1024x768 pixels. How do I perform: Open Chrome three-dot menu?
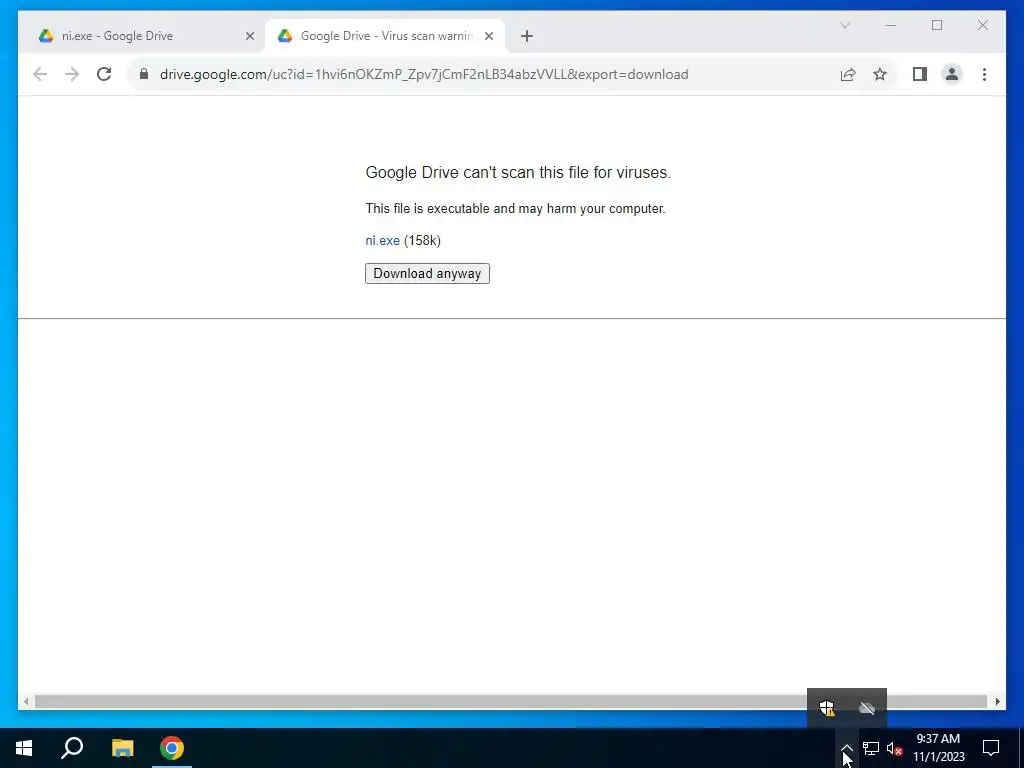[984, 74]
